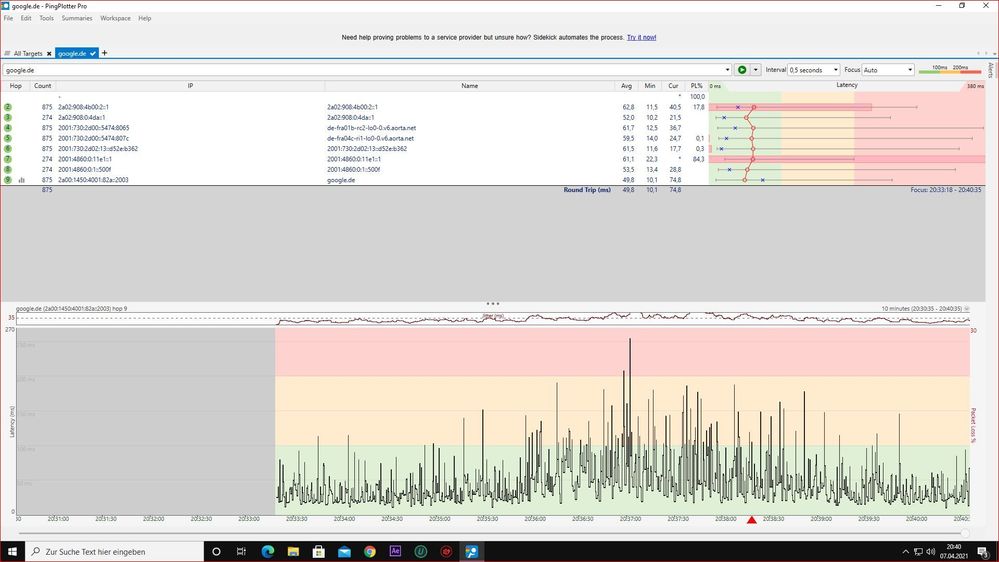Click the PL% column header
999x562 pixels.
pos(696,86)
